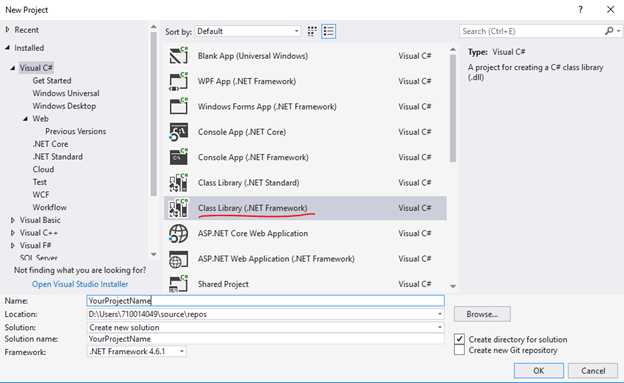Select .NET Core category
The height and width of the screenshot is (383, 624).
(x=51, y=144)
